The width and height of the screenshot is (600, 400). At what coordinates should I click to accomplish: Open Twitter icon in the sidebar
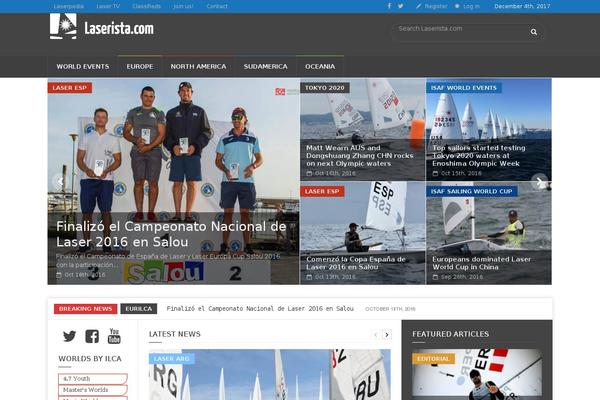(x=69, y=336)
